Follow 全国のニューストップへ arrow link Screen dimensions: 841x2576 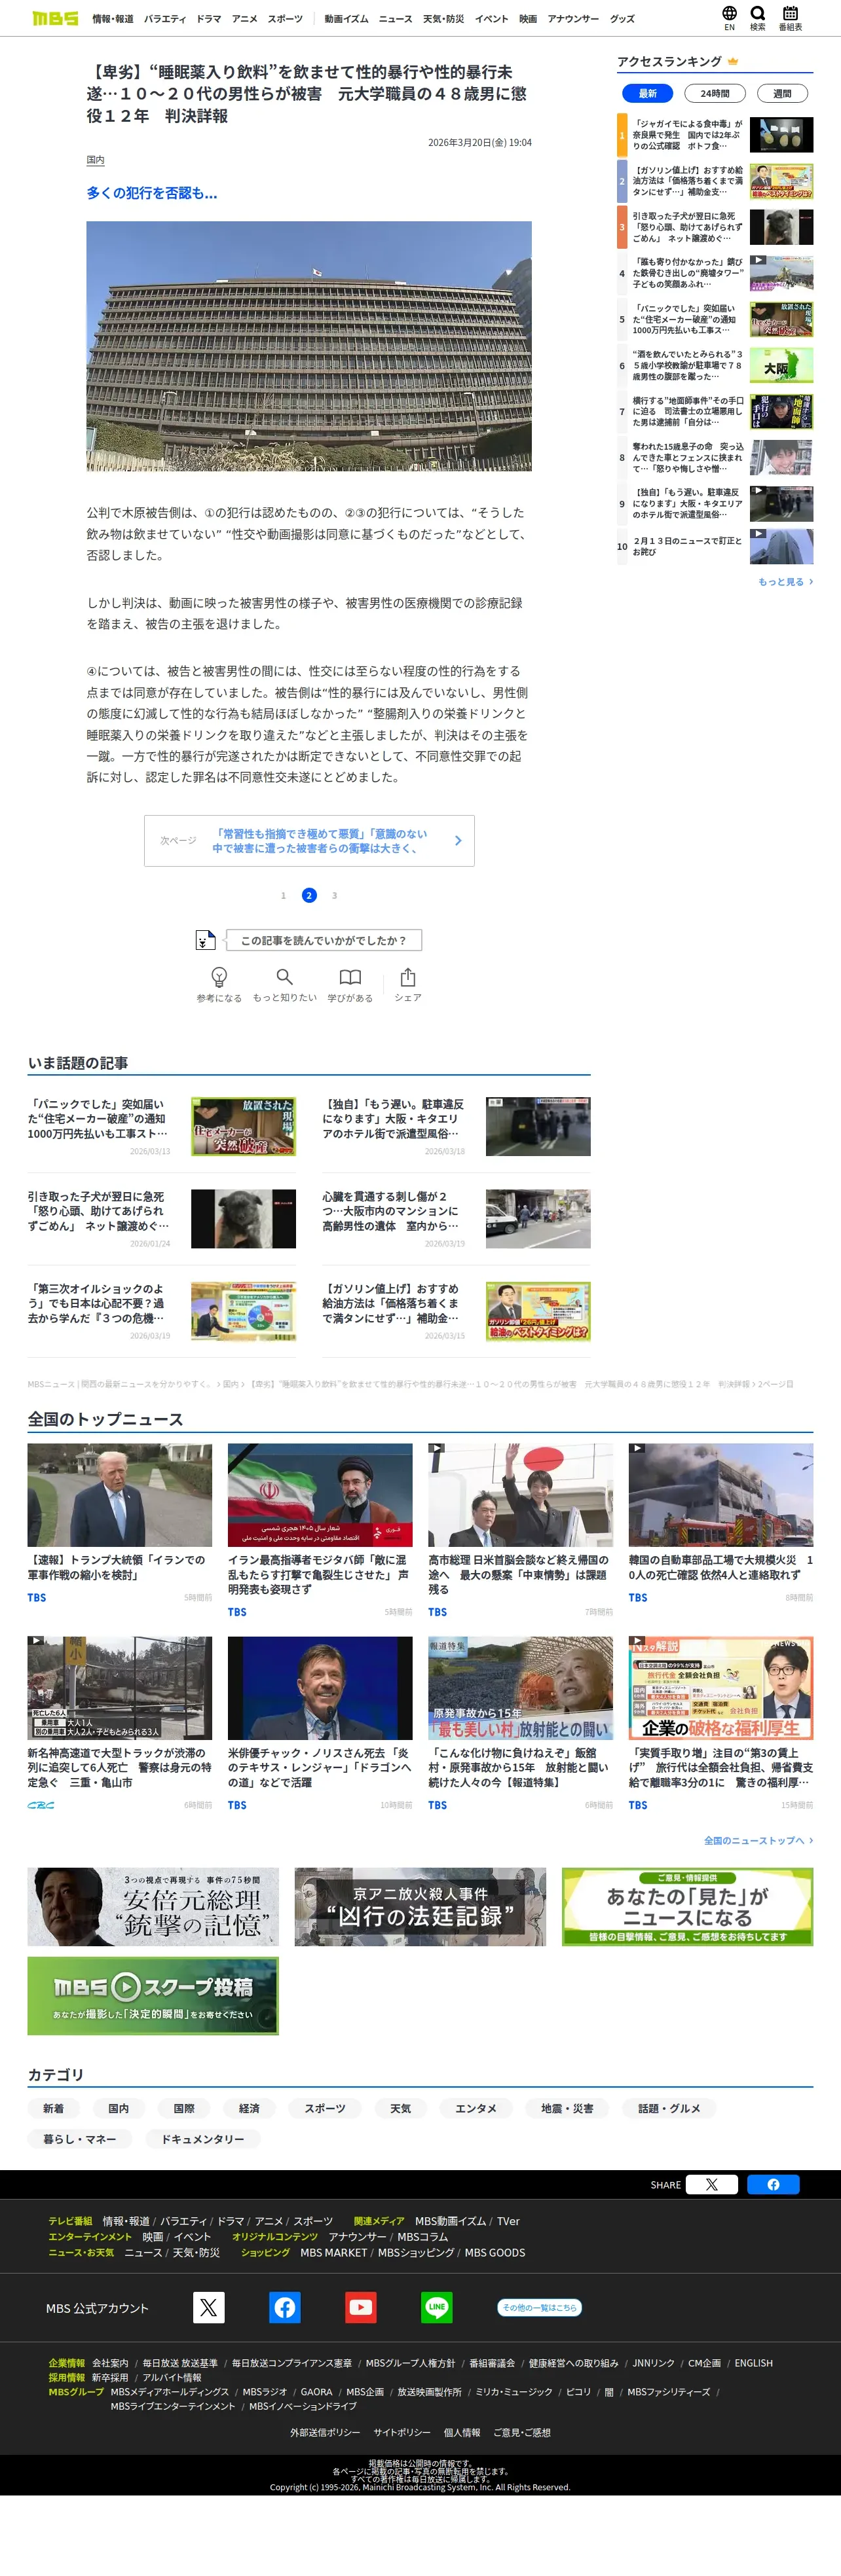[758, 1840]
